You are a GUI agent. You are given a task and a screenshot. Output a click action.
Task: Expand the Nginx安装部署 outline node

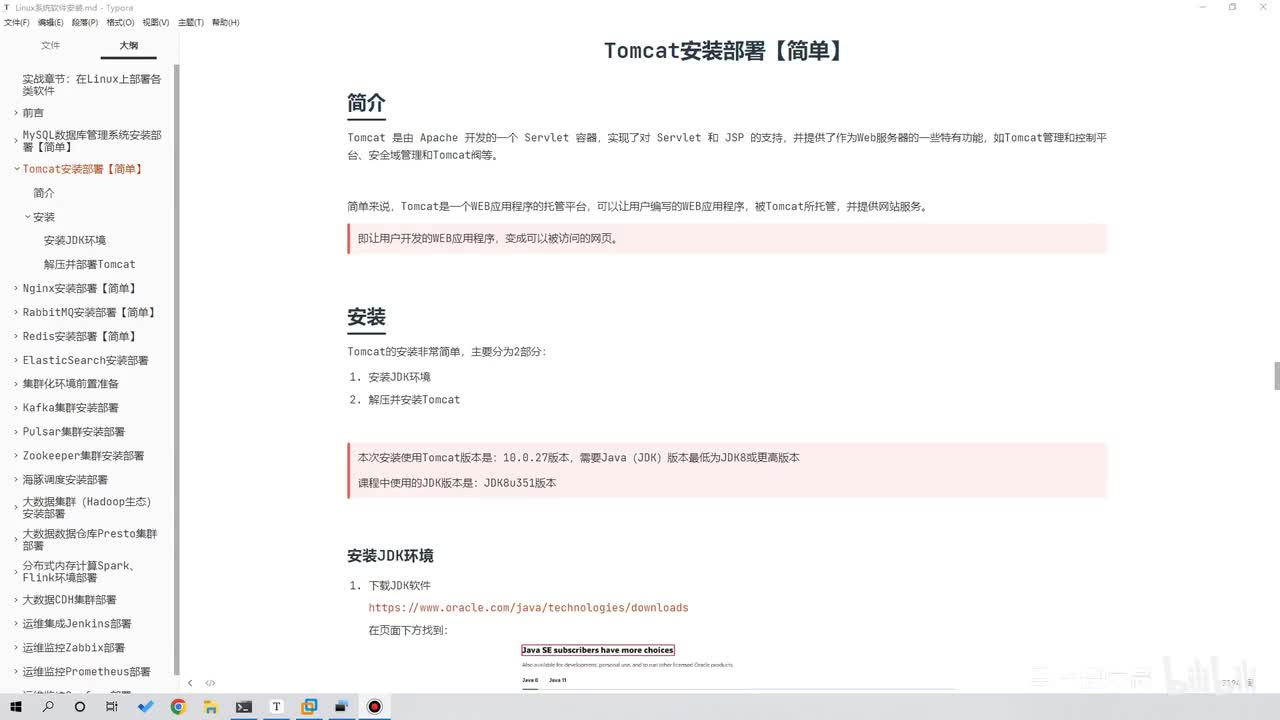point(16,288)
